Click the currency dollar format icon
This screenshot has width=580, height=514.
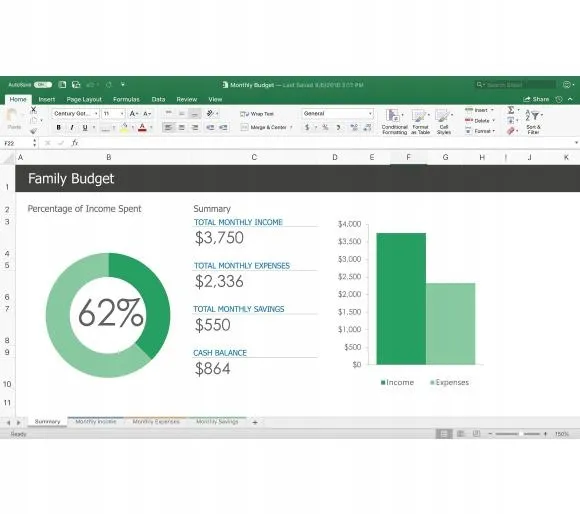[307, 128]
